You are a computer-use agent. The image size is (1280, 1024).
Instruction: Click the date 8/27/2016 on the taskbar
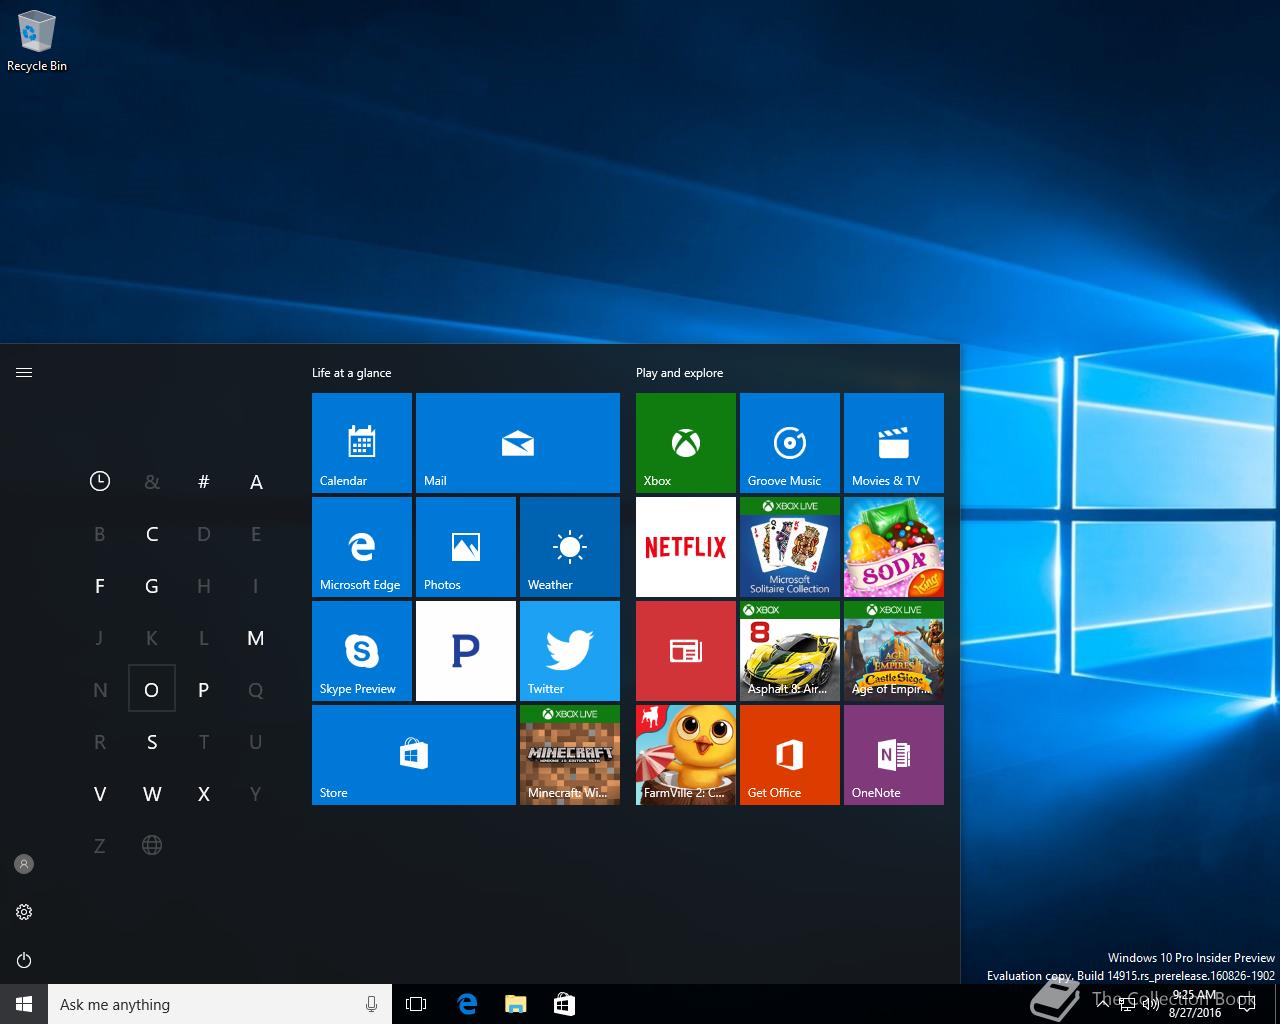[1195, 1013]
